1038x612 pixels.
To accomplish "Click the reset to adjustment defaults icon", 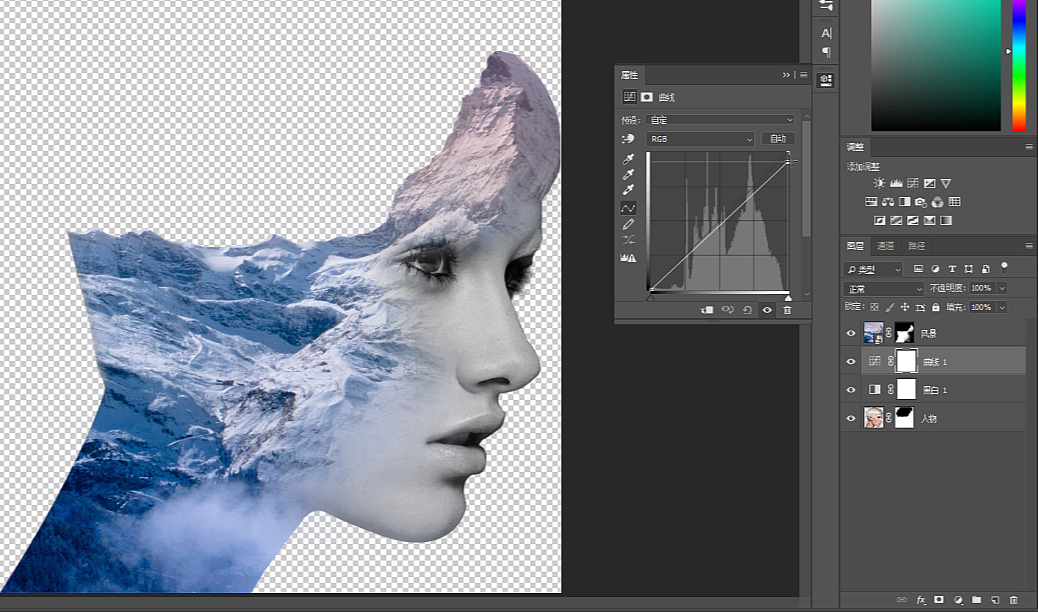I will click(x=747, y=310).
